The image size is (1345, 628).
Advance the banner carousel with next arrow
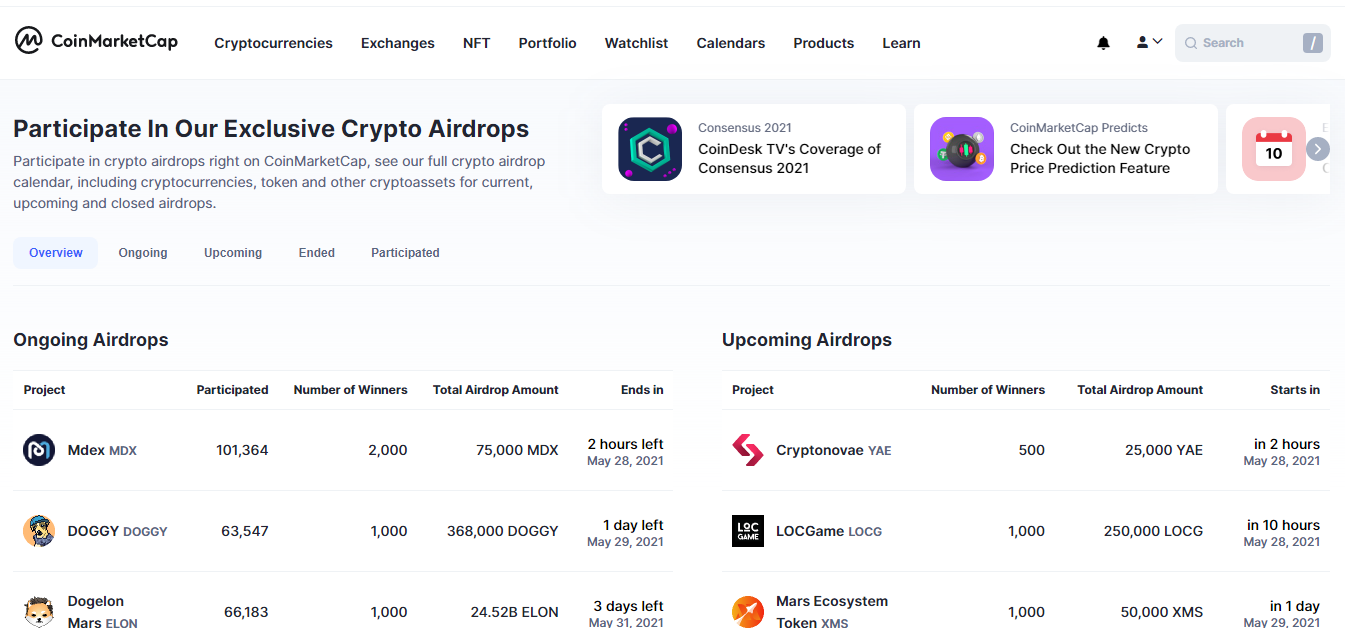1318,149
